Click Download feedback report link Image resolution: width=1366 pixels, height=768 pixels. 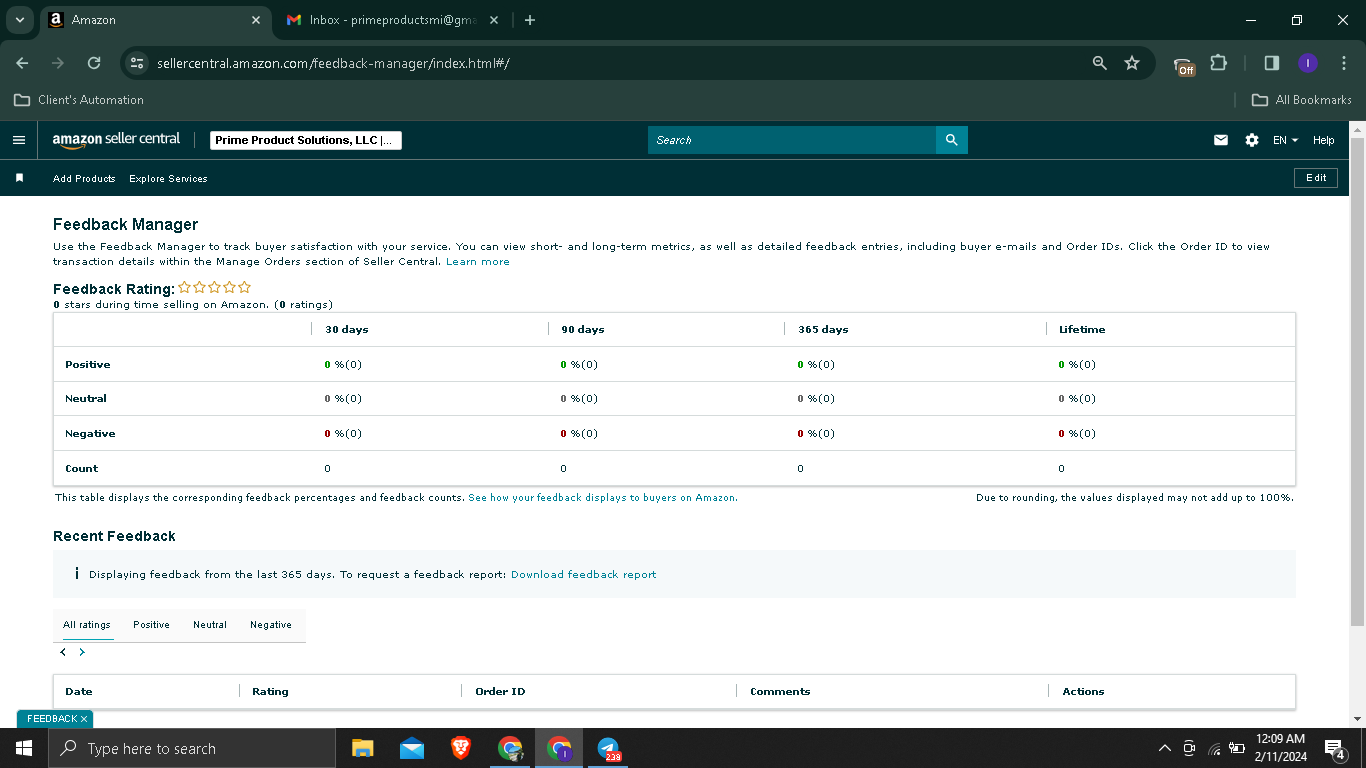(584, 574)
